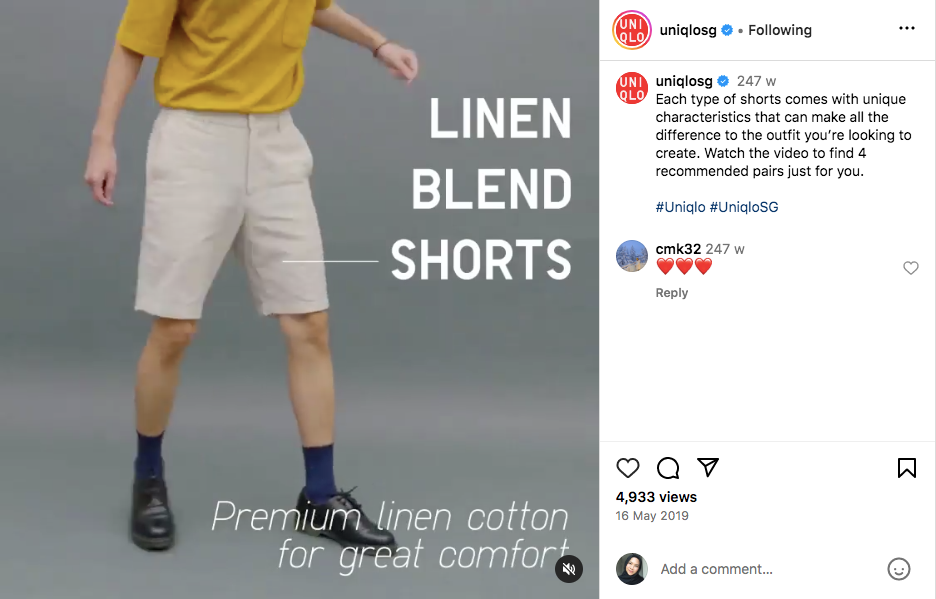This screenshot has height=599, width=936.
Task: Open the three-dot more options menu
Action: pyautogui.click(x=907, y=28)
